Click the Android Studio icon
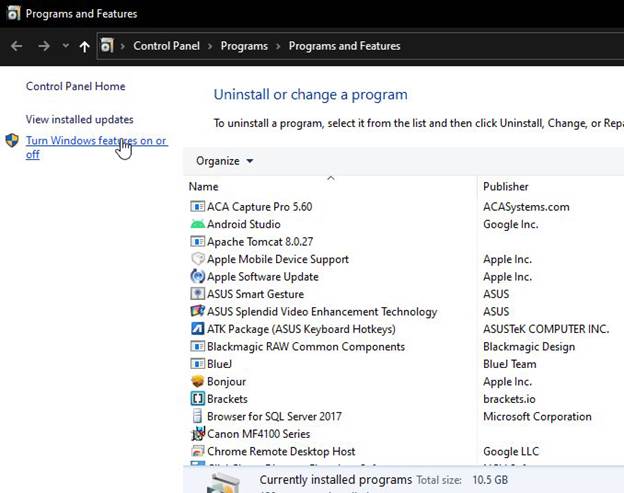The image size is (624, 493). [197, 224]
